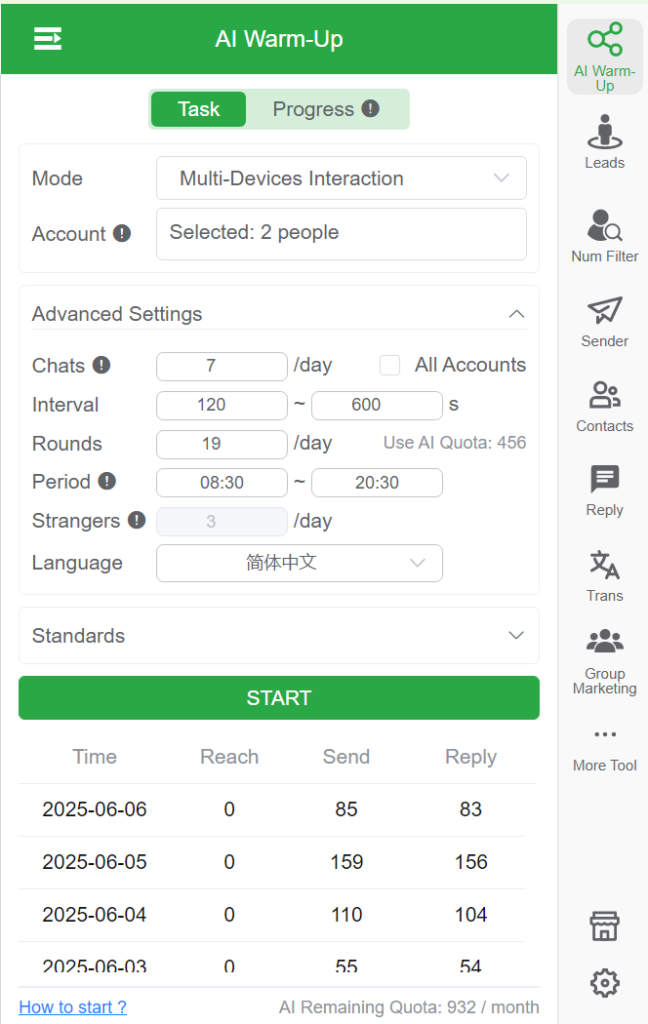This screenshot has height=1024, width=648.
Task: Open the Group Marketing tool
Action: pyautogui.click(x=604, y=661)
